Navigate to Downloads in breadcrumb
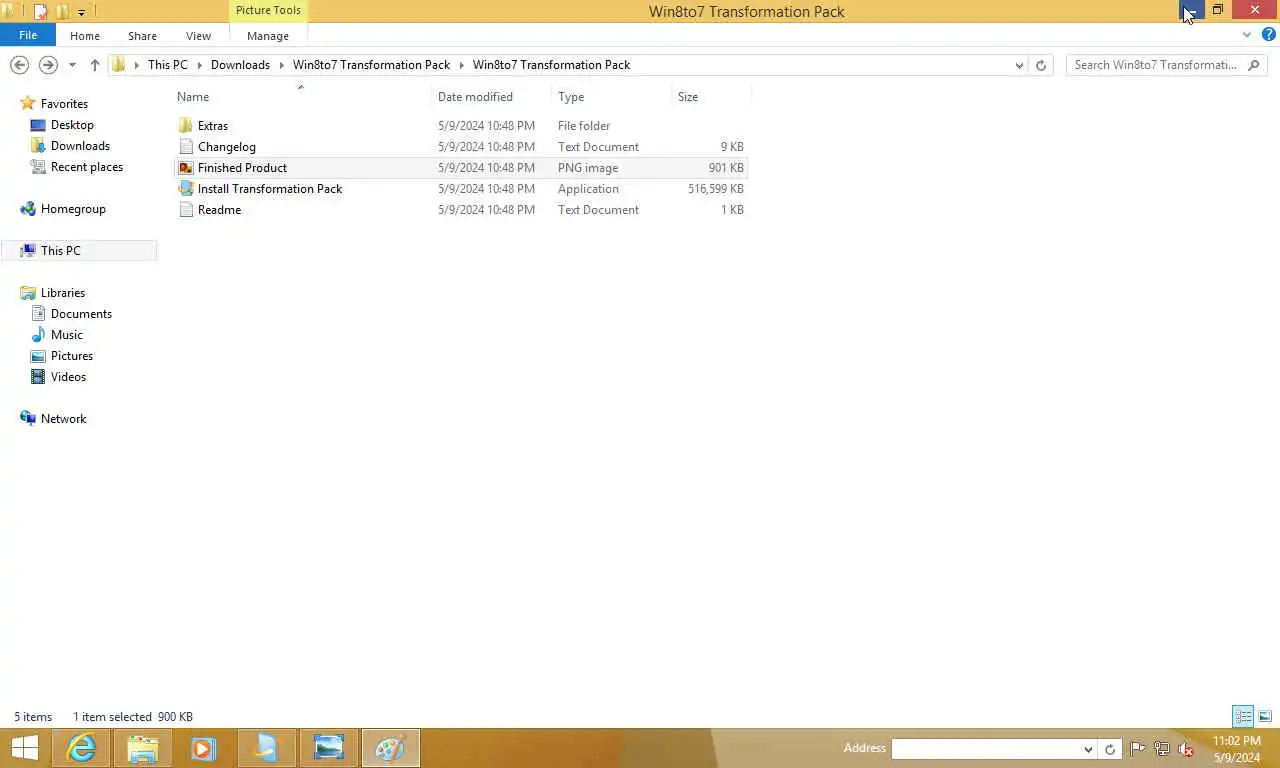 pos(240,65)
